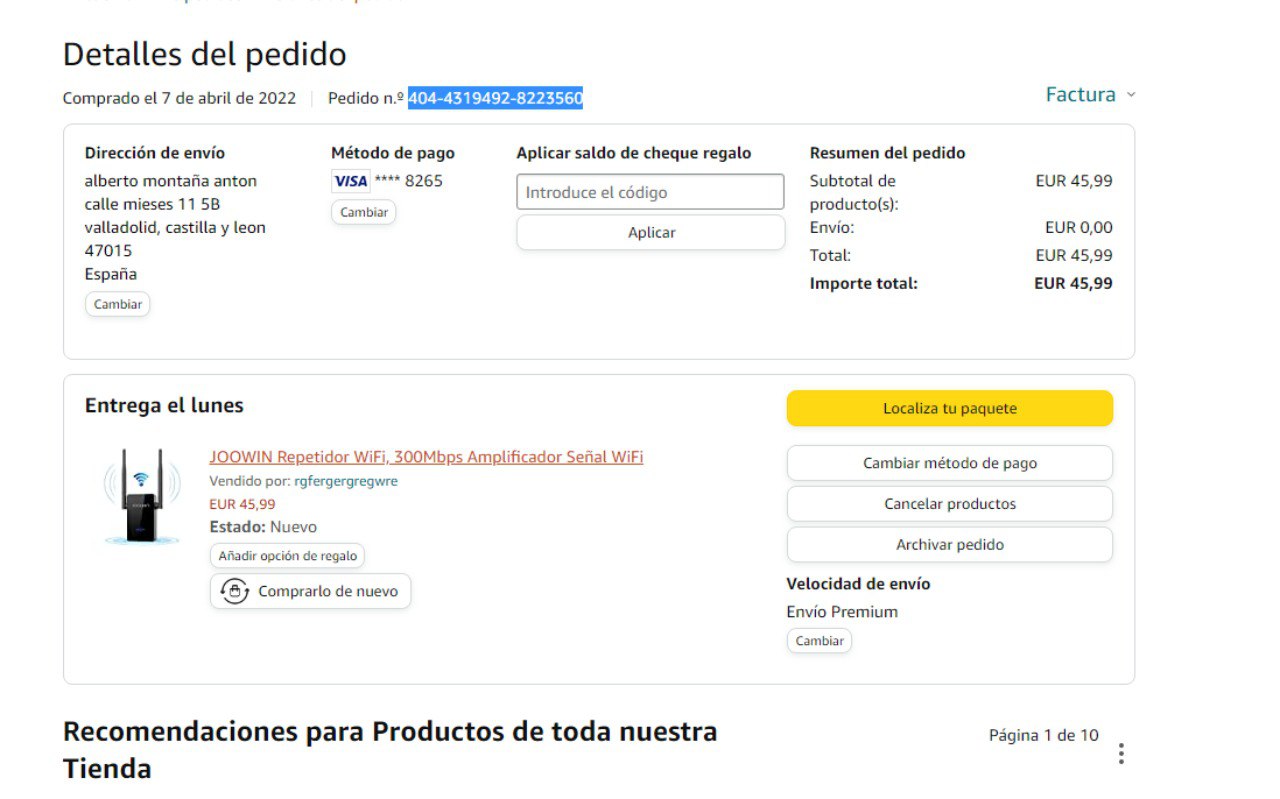
Task: Click the address line calle mieses 11 5B
Action: click(x=152, y=204)
